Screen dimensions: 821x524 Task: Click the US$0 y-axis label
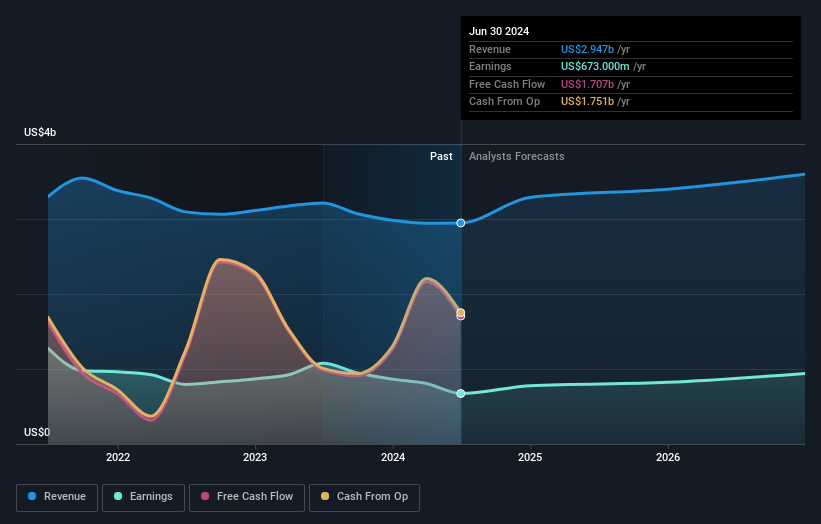(37, 432)
